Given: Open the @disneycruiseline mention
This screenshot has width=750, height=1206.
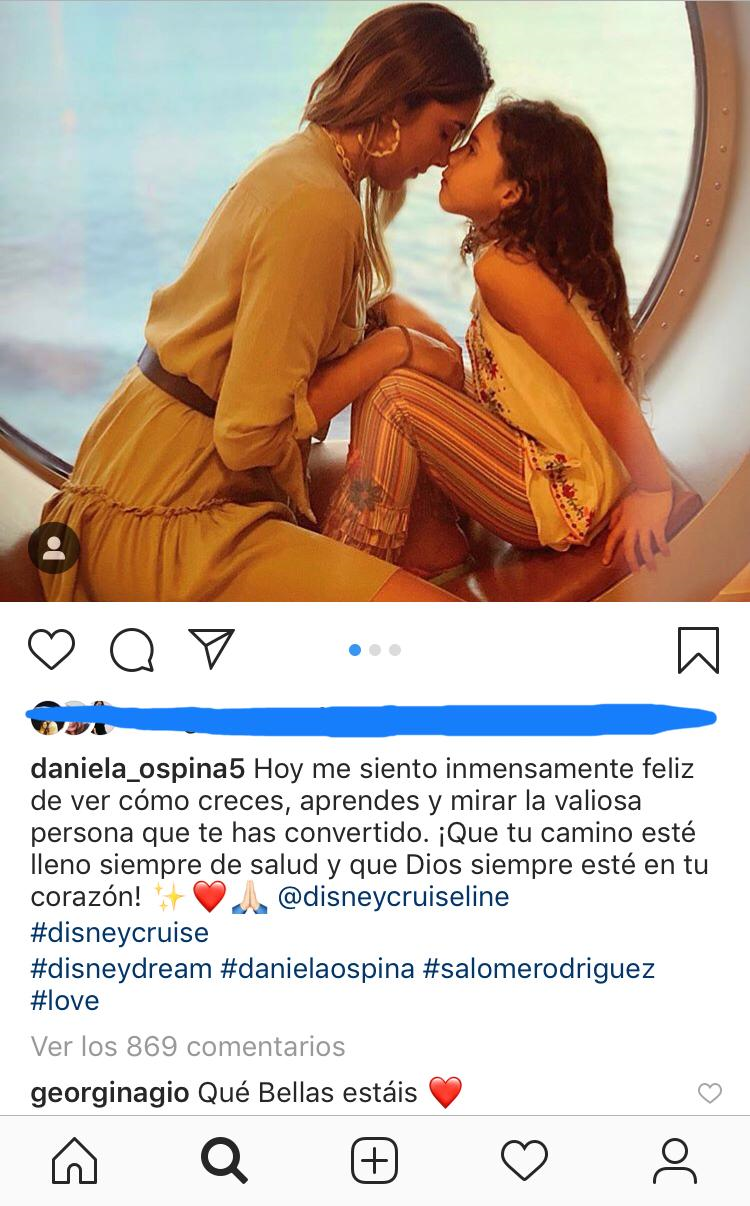Looking at the screenshot, I should pos(393,897).
